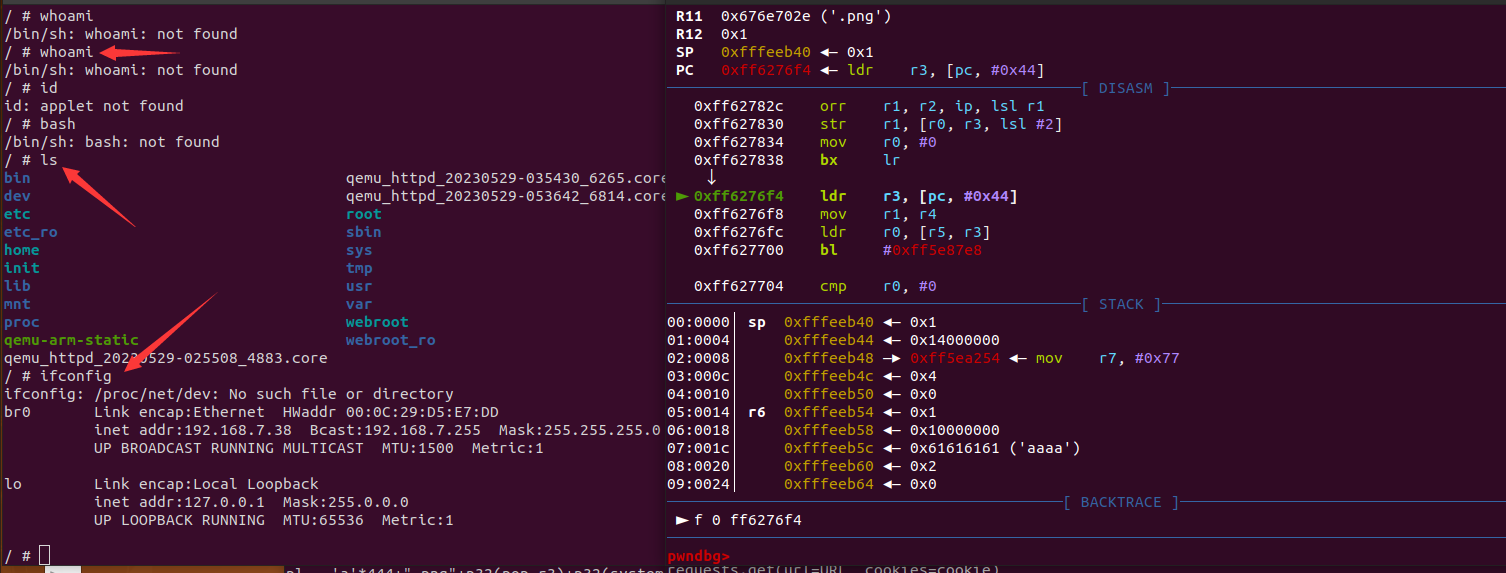Click stack address 0xfffeeb60

pos(829,466)
